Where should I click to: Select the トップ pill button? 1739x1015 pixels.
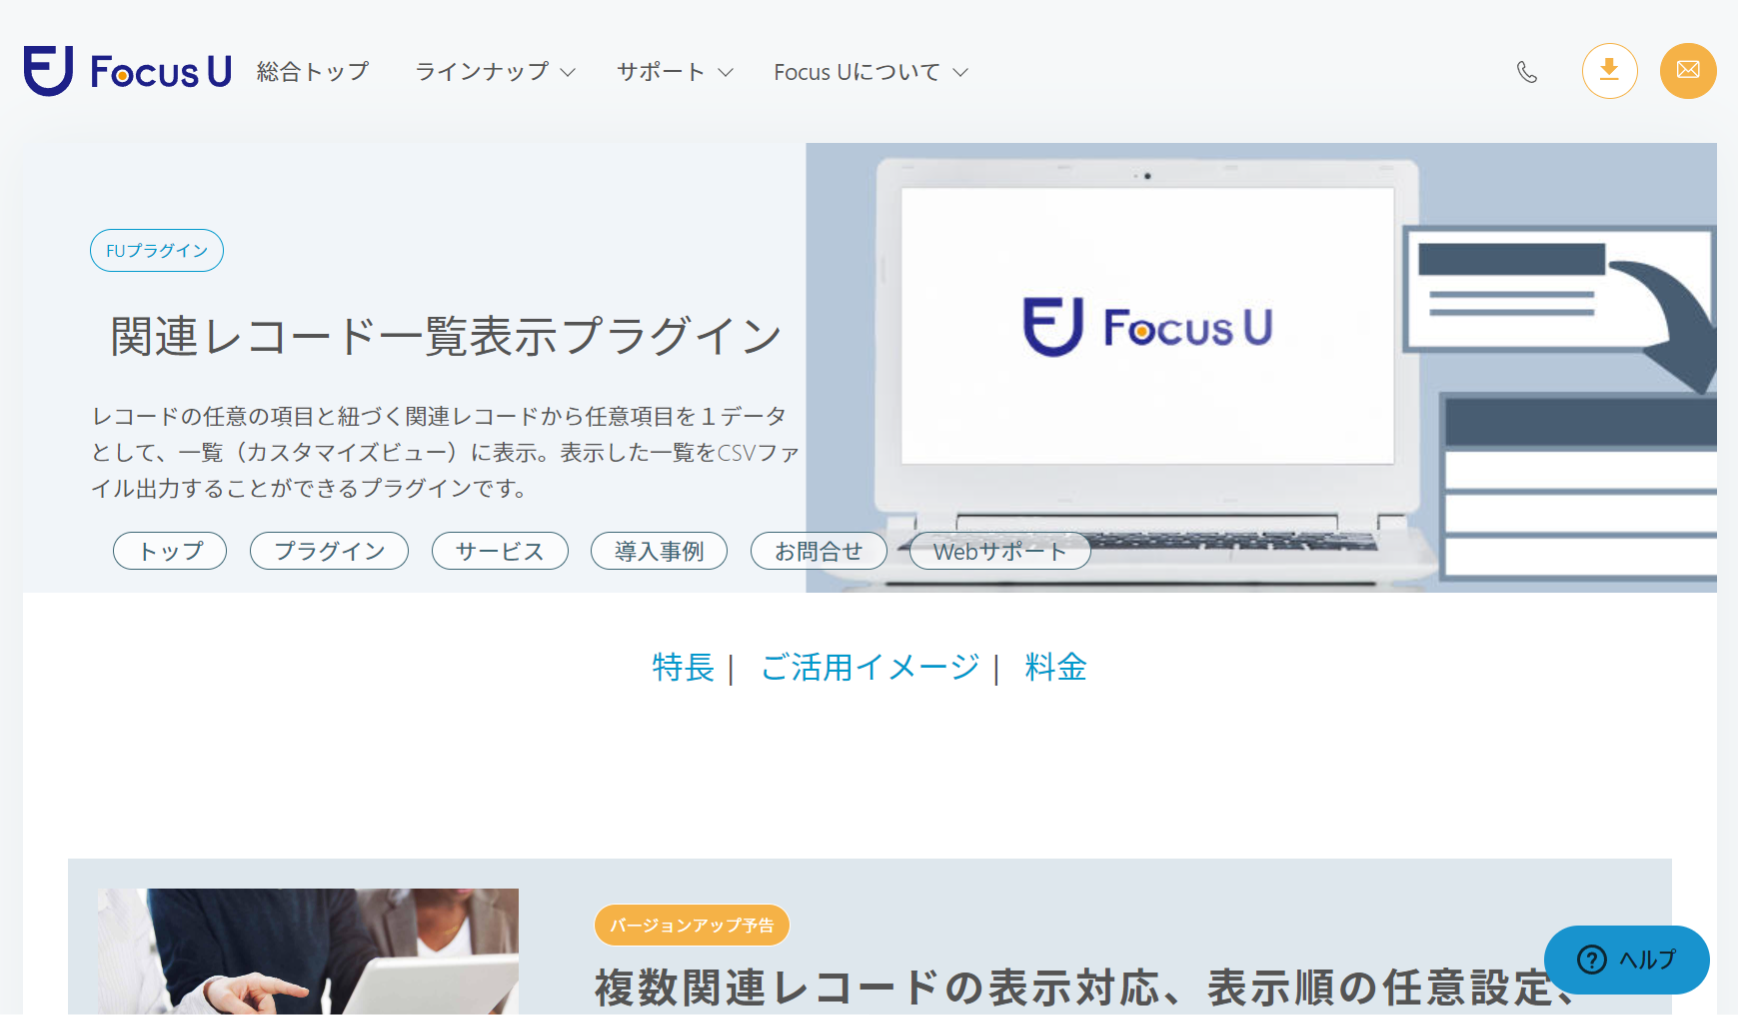click(x=170, y=551)
